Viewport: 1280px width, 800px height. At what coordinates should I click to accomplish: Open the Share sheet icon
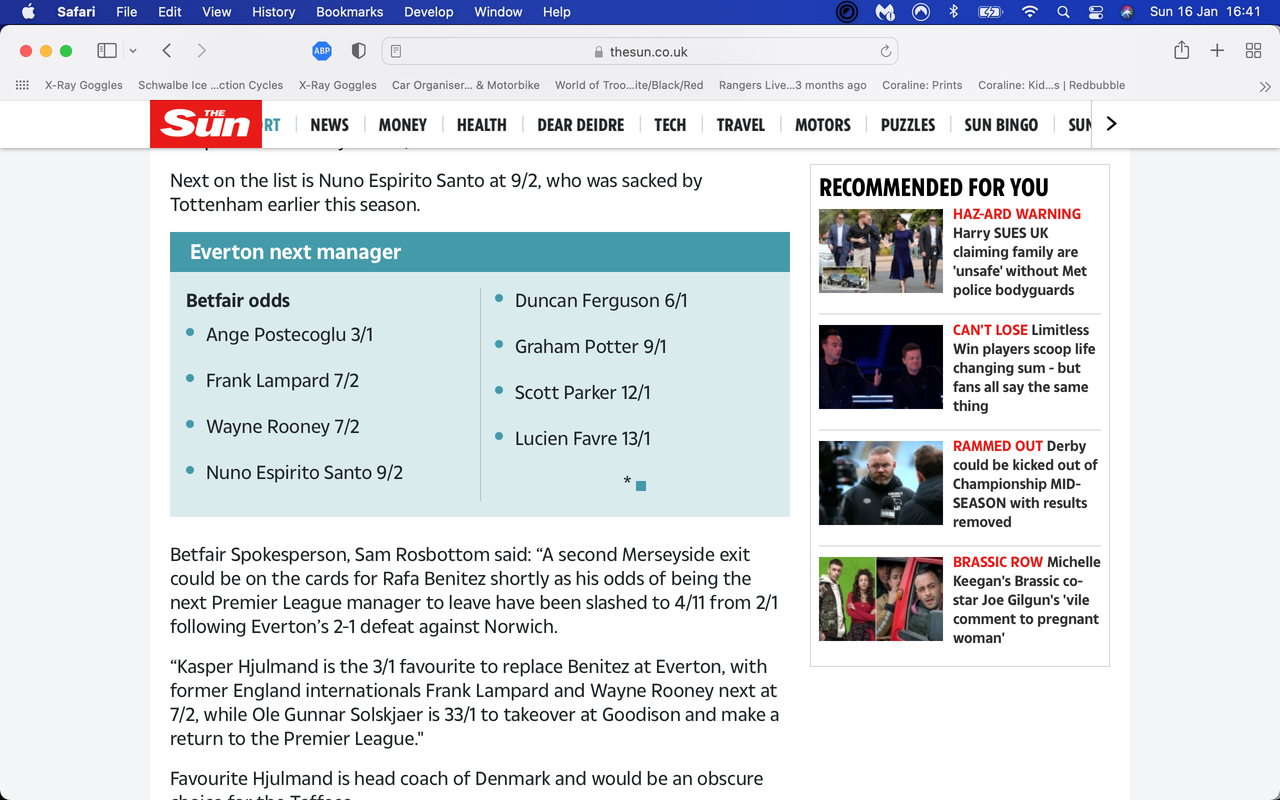[1181, 51]
